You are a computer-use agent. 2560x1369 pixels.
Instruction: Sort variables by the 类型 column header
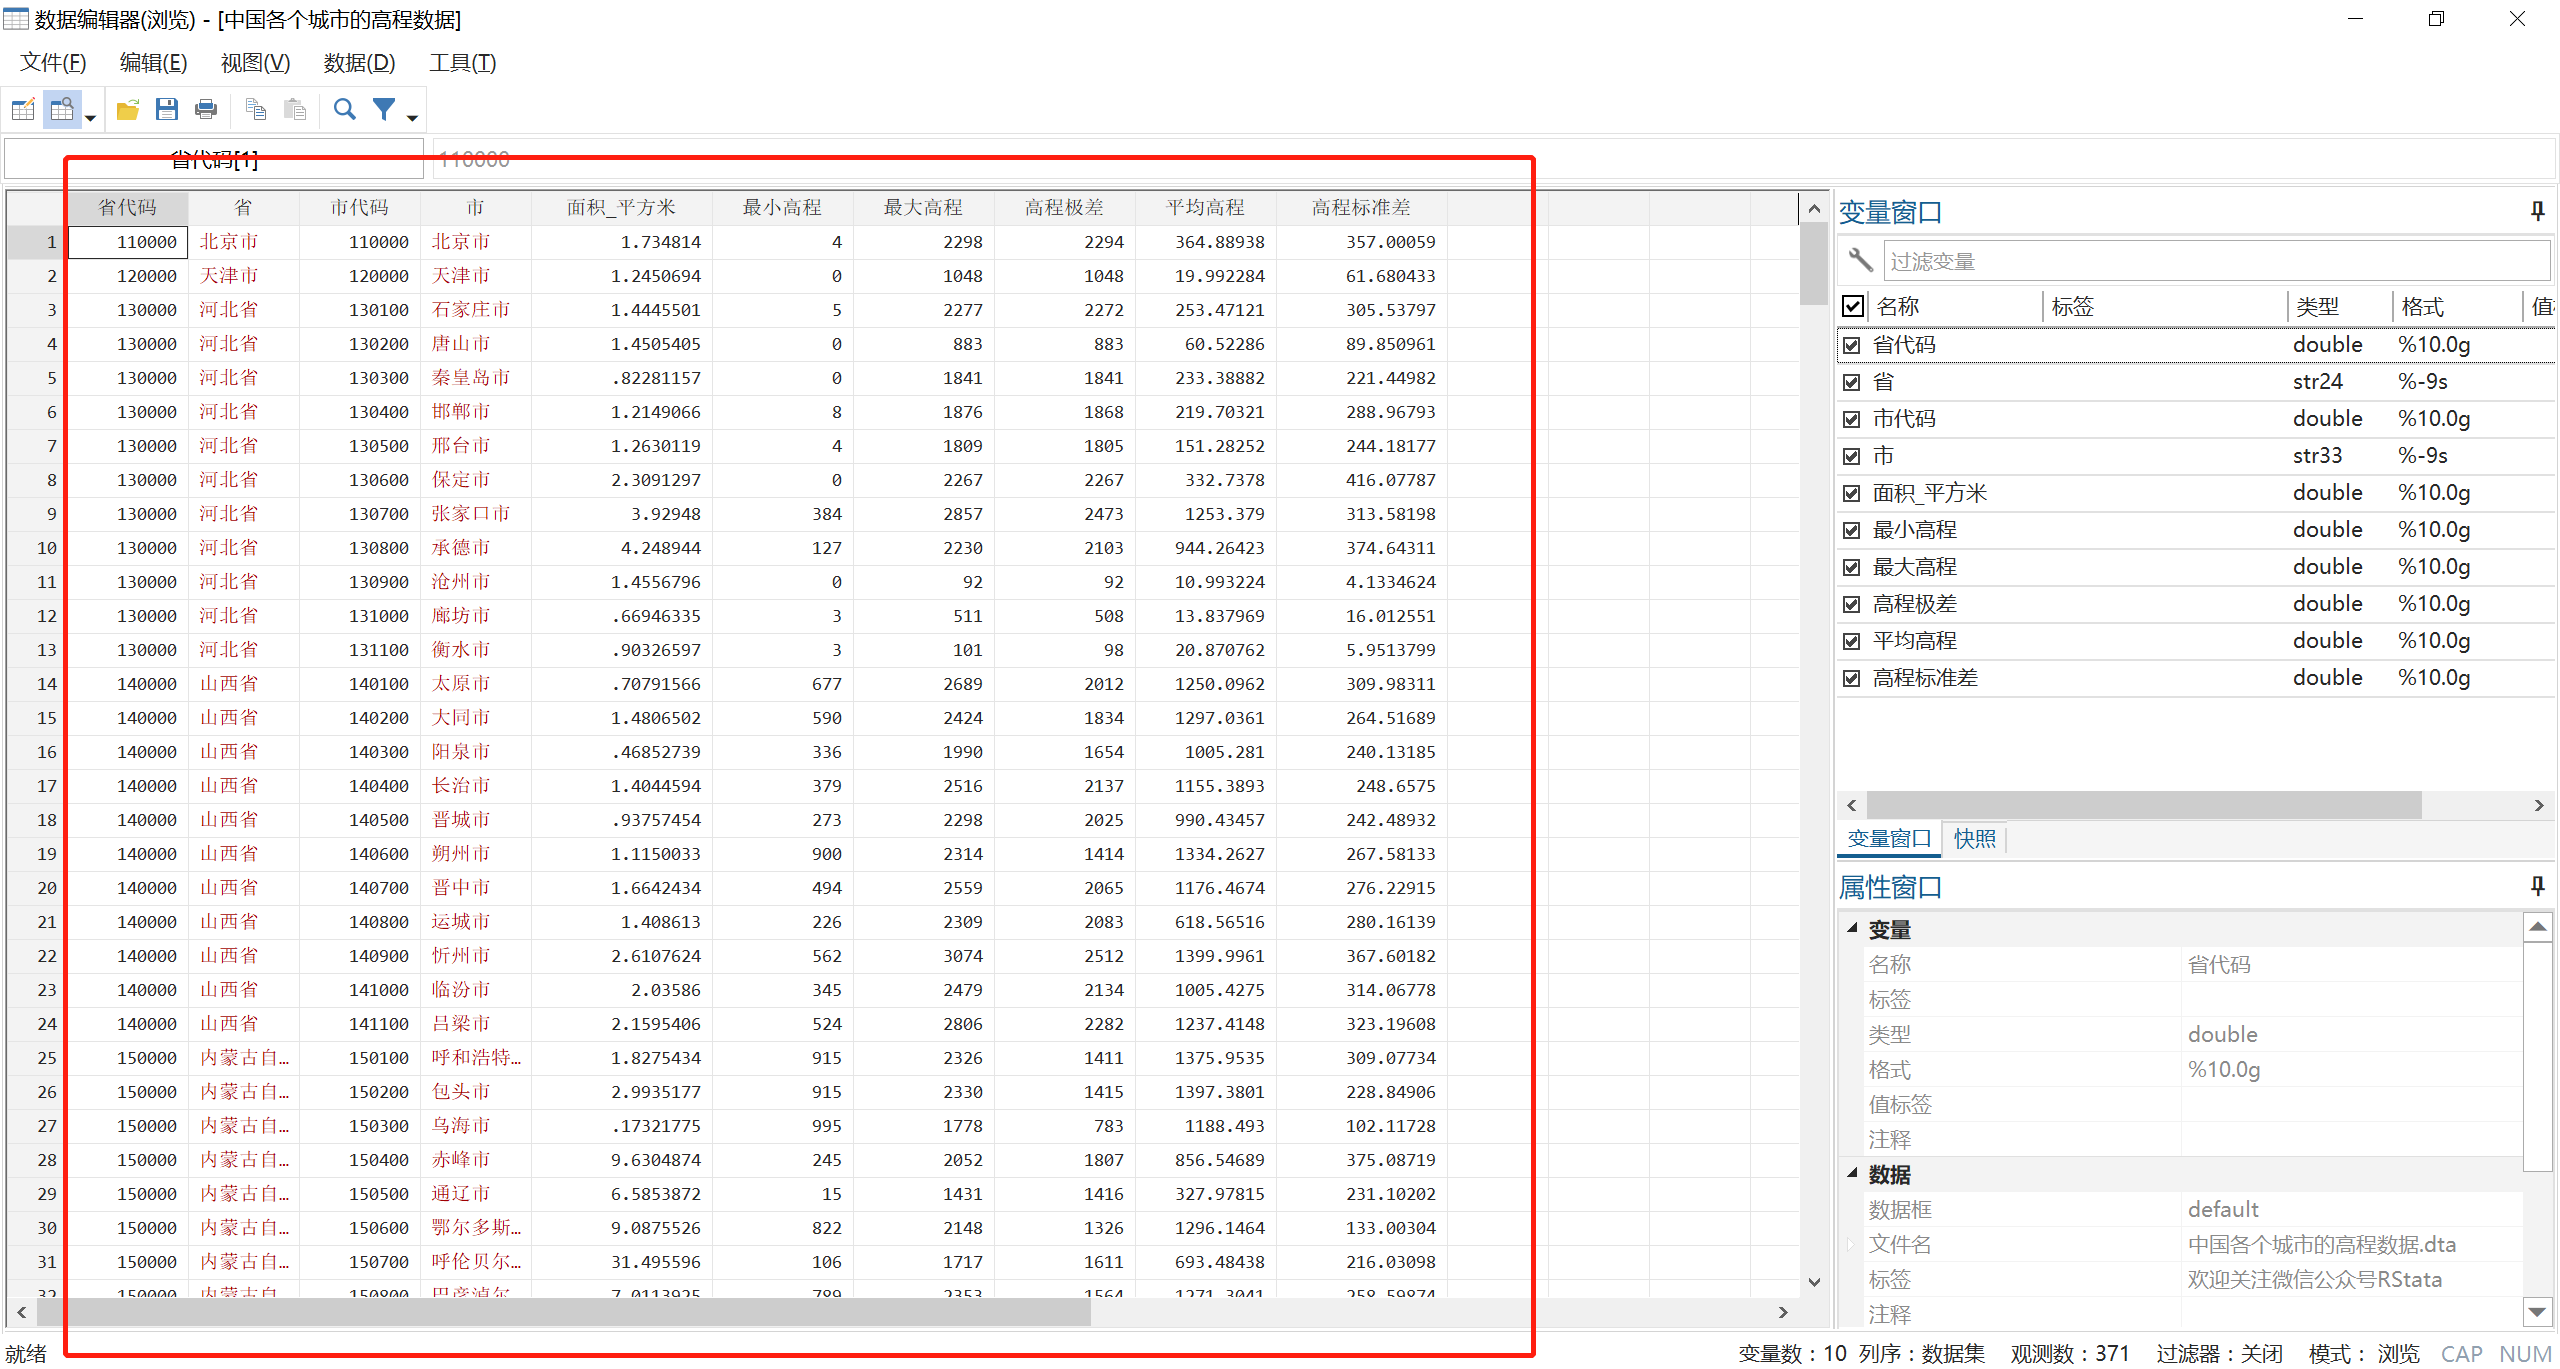(2318, 307)
